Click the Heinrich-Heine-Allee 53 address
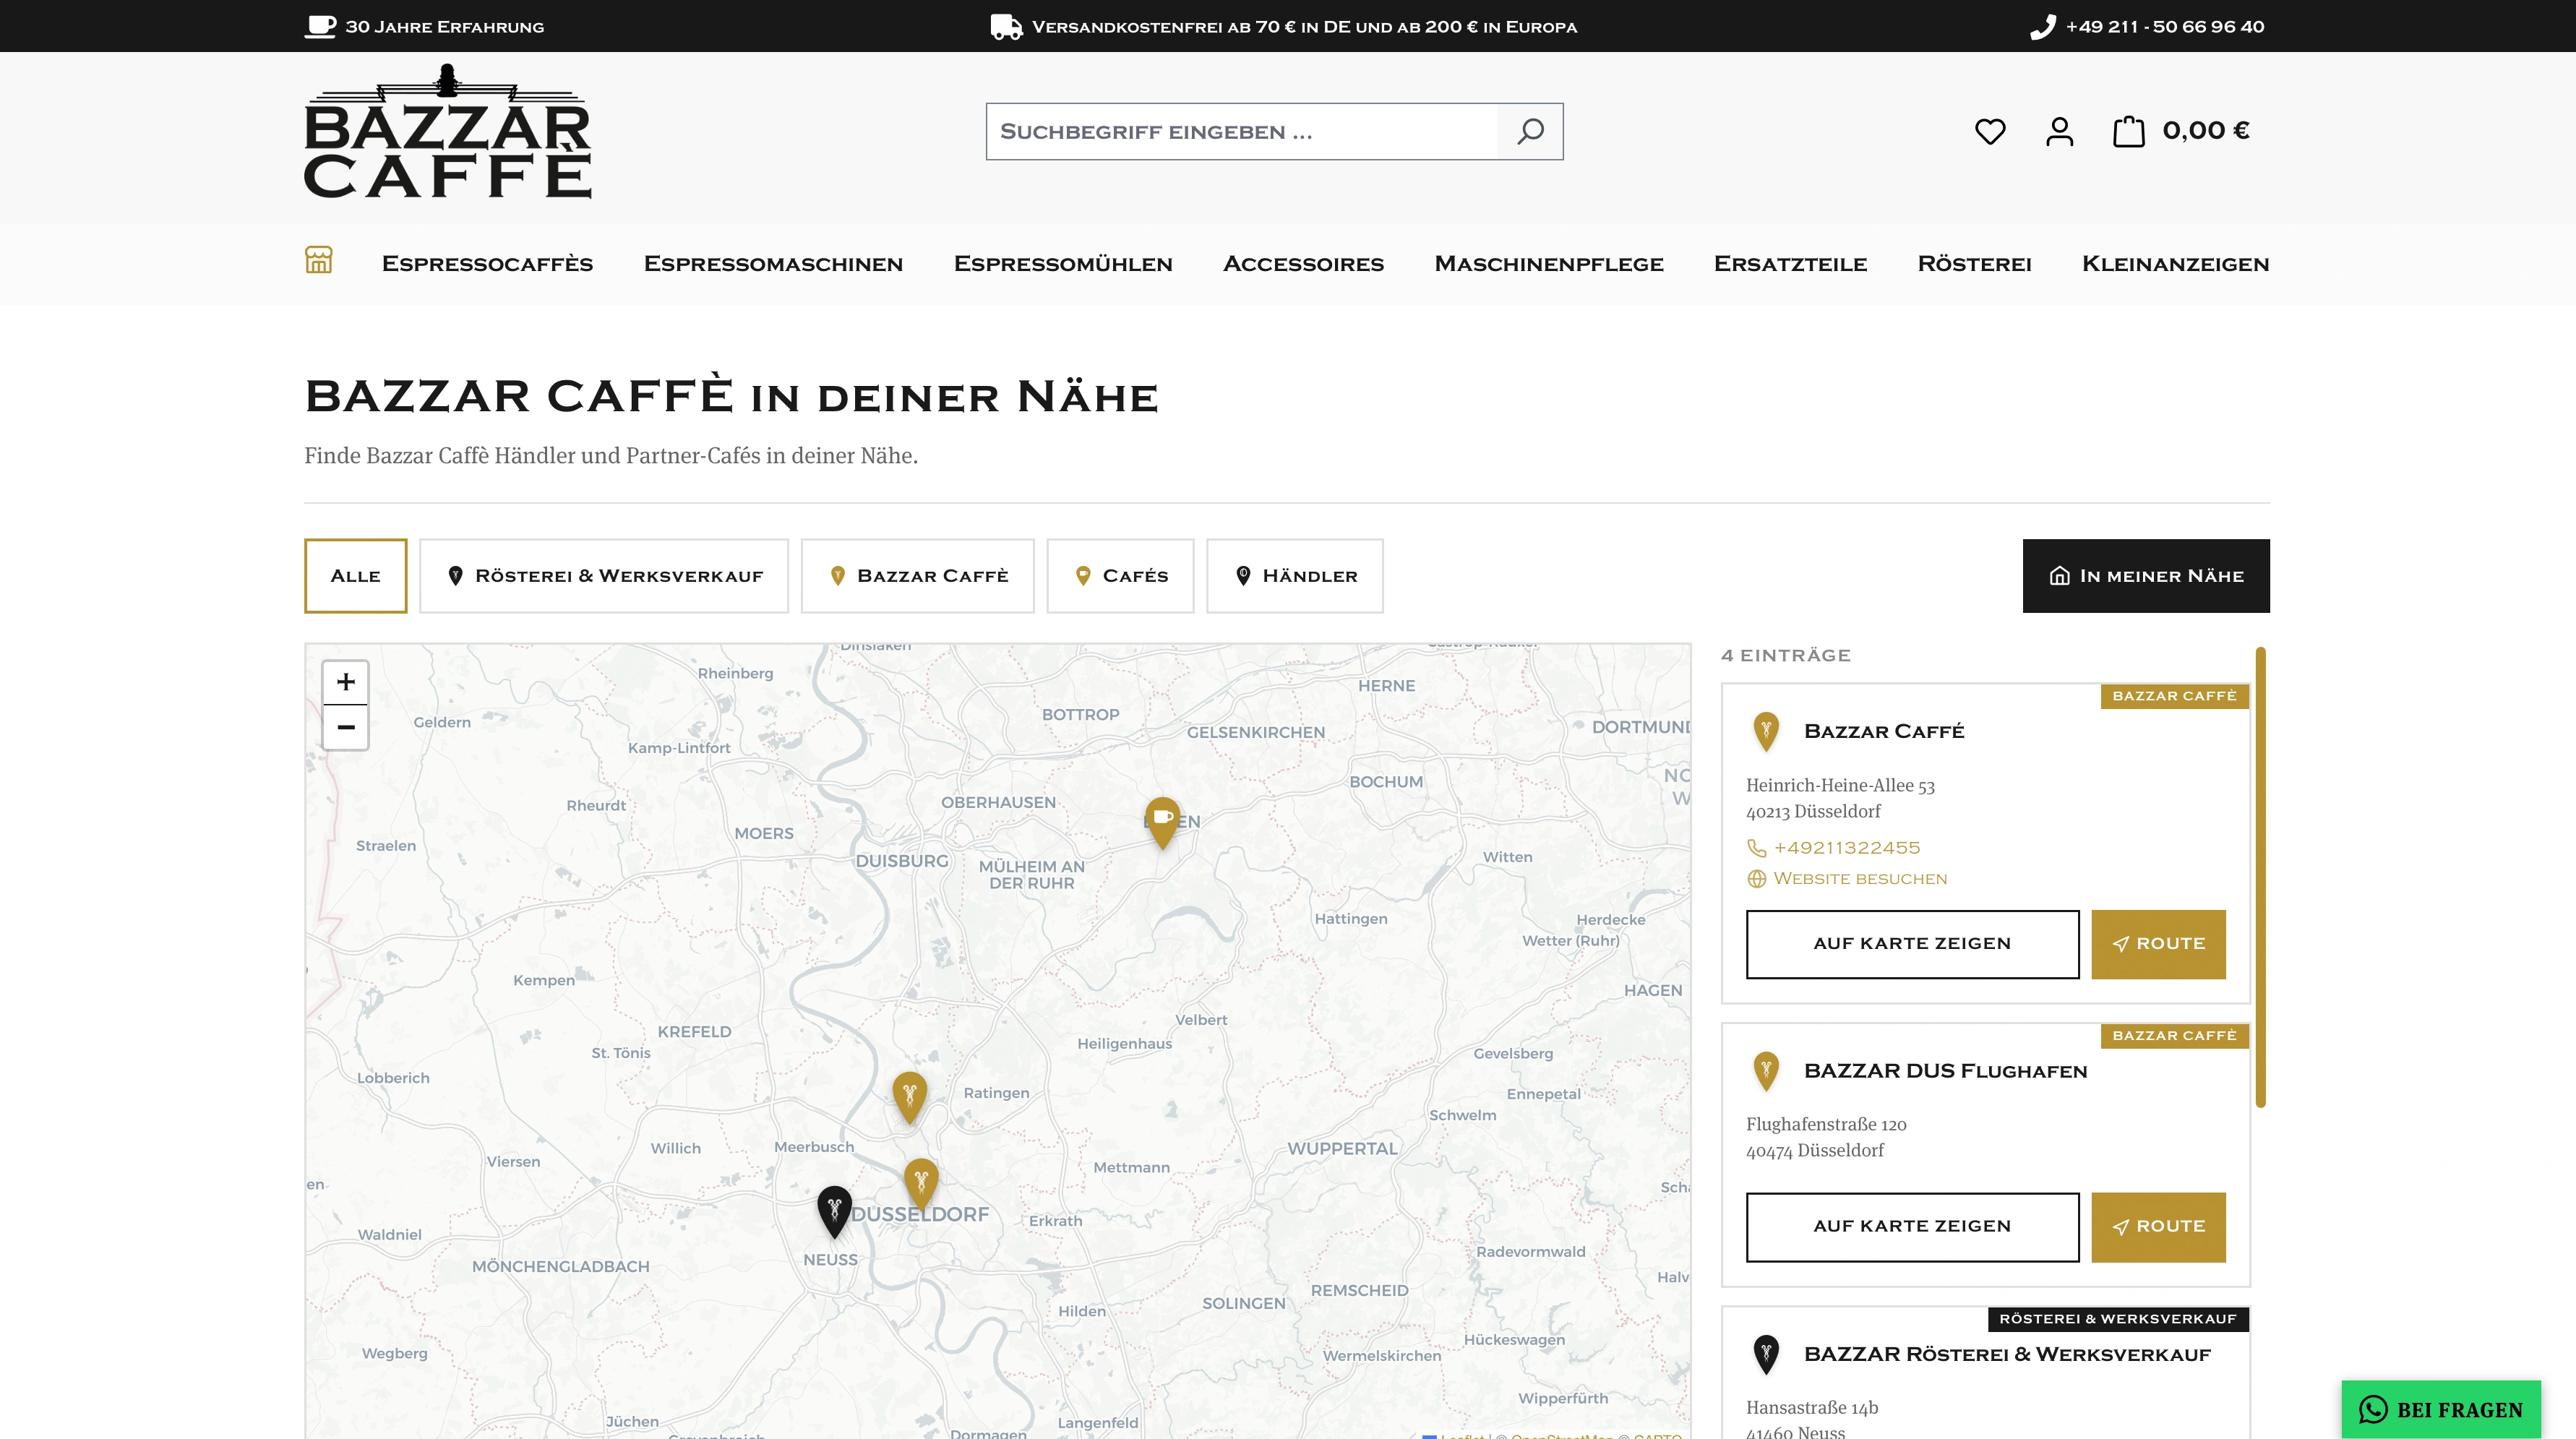 point(1840,786)
